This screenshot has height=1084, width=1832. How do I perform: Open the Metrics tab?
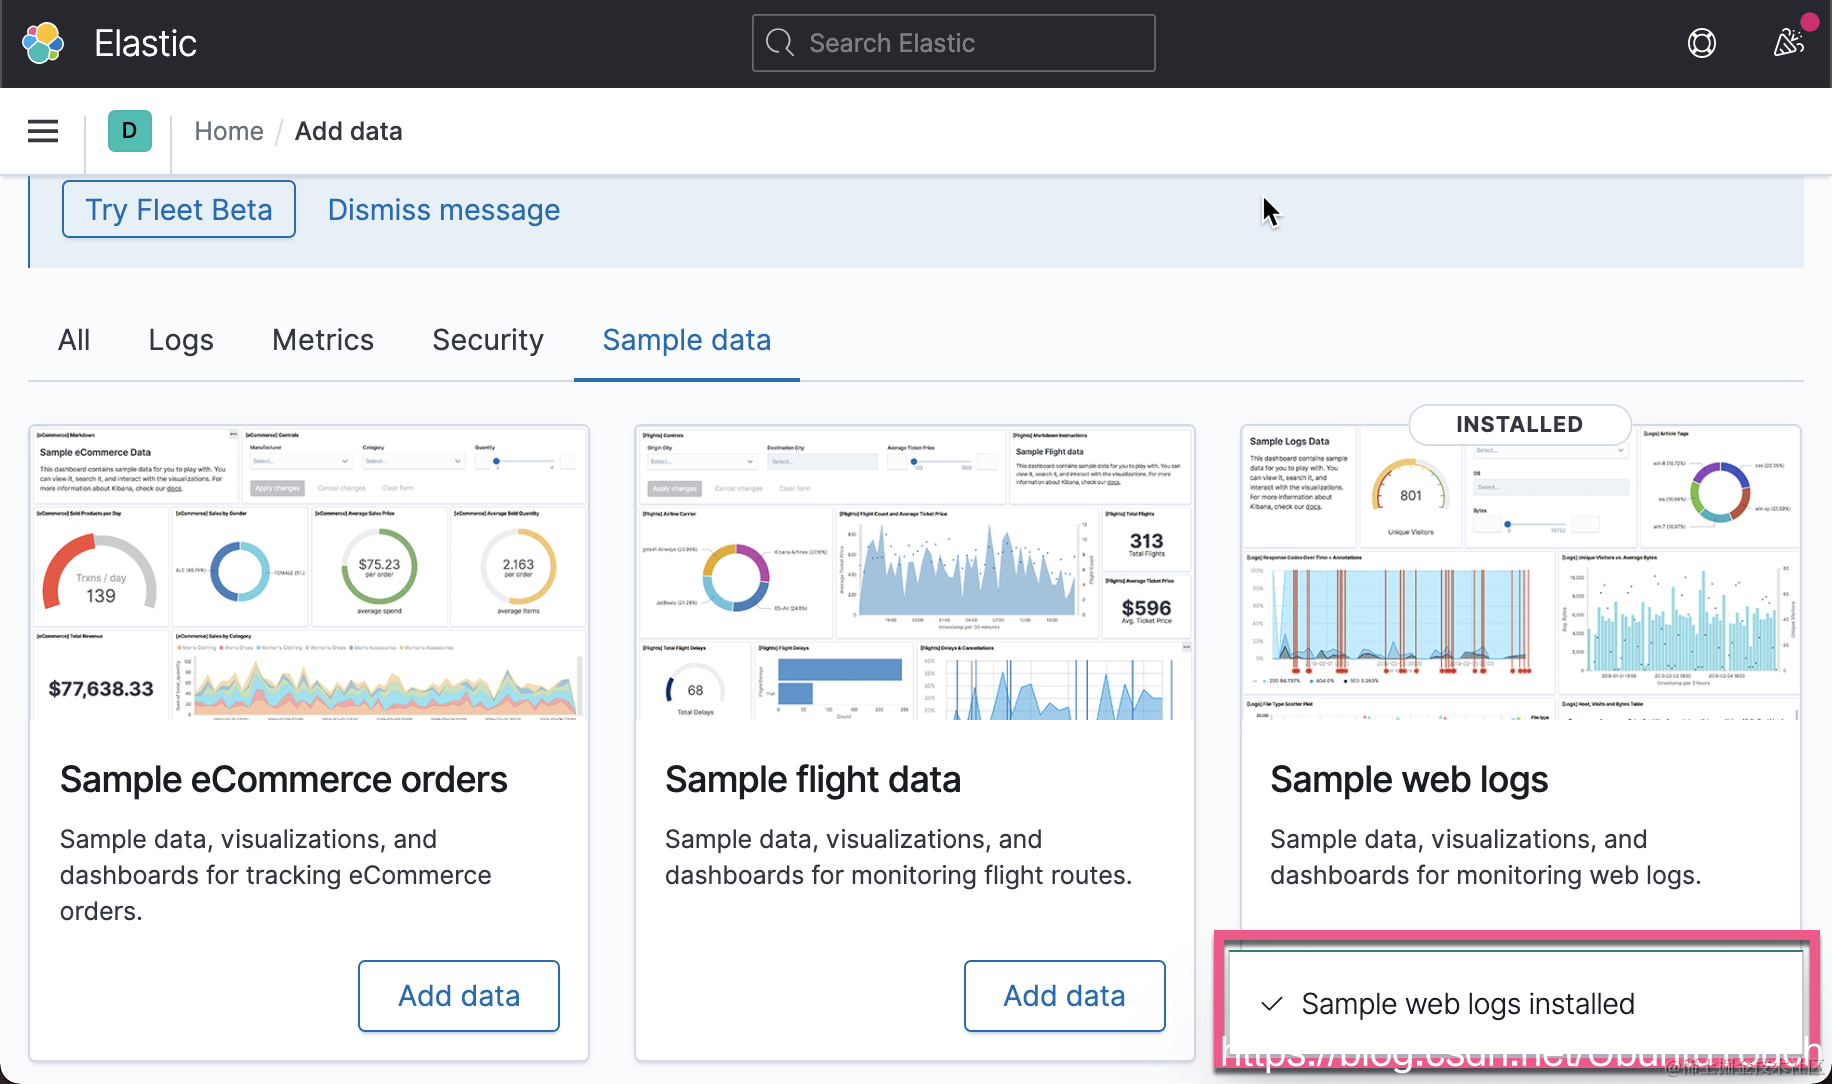pos(323,340)
